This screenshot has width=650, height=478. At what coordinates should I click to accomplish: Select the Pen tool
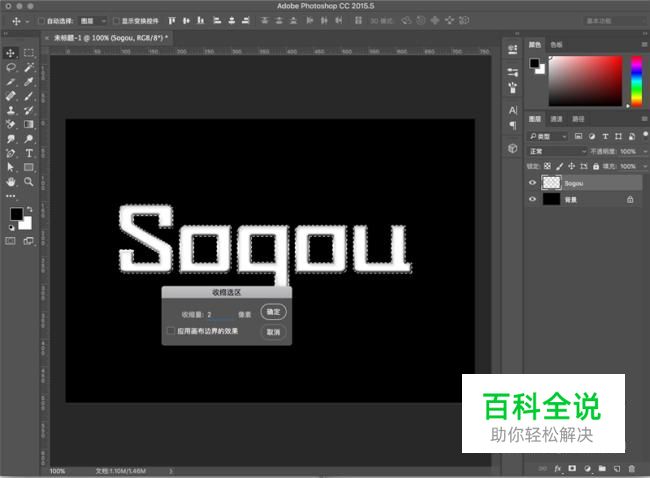coord(11,153)
